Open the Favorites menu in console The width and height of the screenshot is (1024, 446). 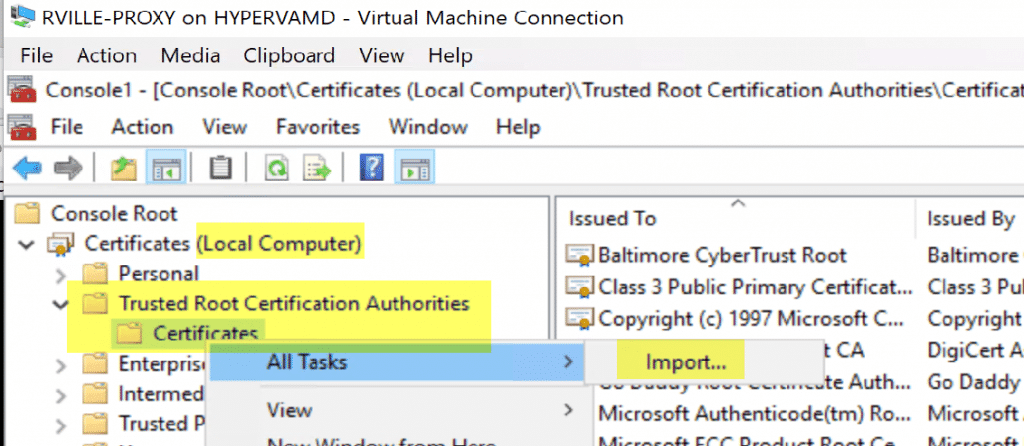point(318,127)
